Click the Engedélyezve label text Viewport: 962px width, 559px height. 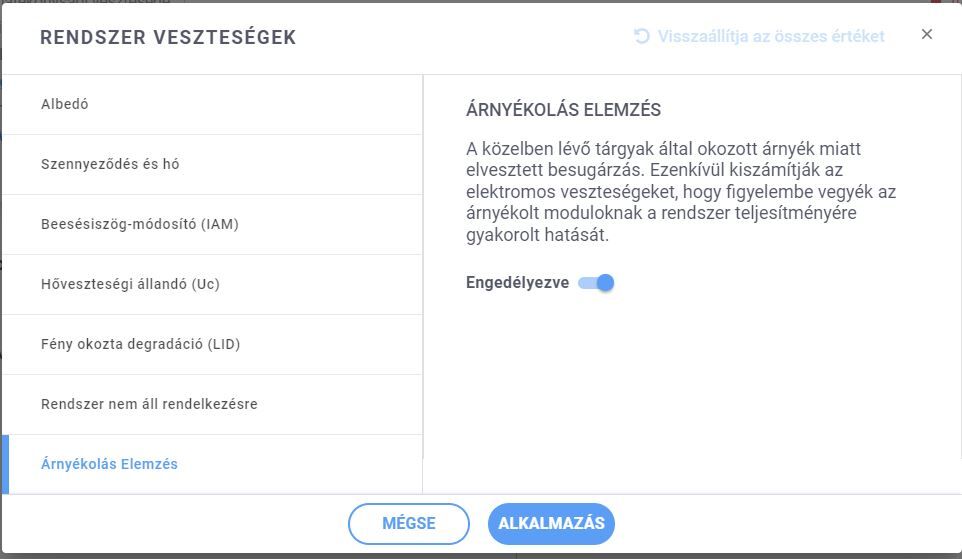pos(517,283)
